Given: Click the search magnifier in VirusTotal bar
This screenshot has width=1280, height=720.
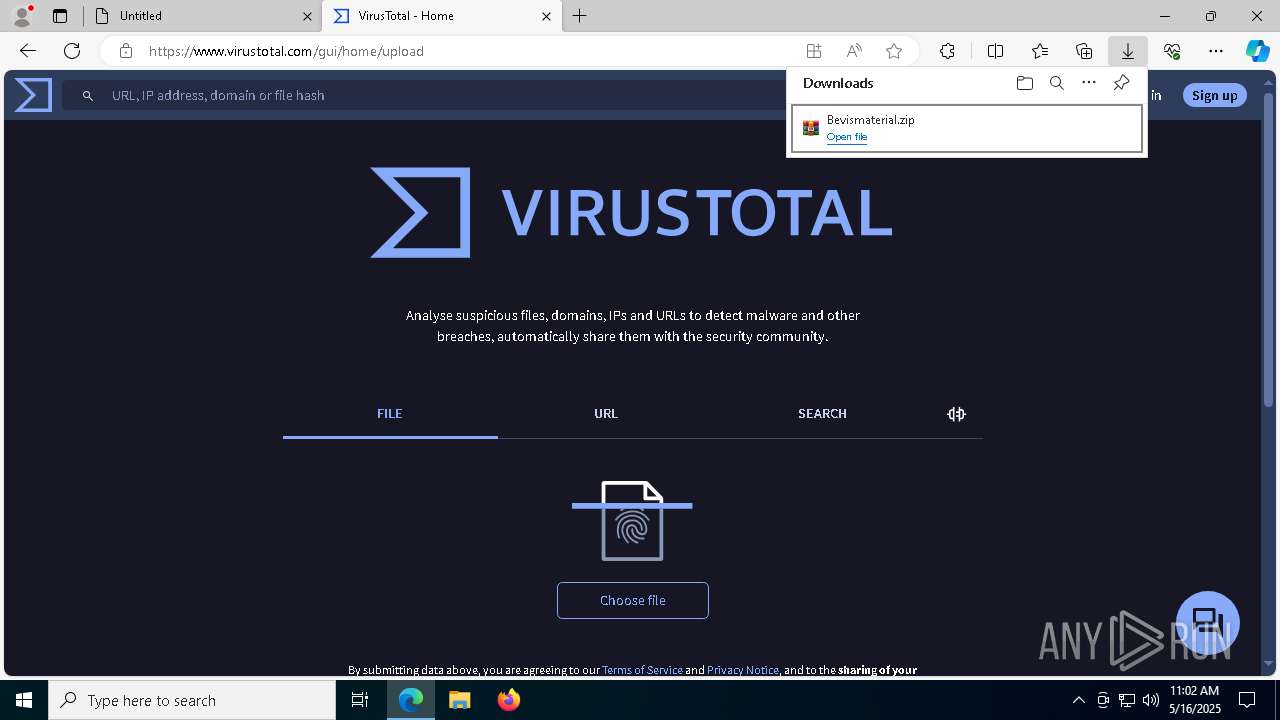Looking at the screenshot, I should (x=88, y=95).
